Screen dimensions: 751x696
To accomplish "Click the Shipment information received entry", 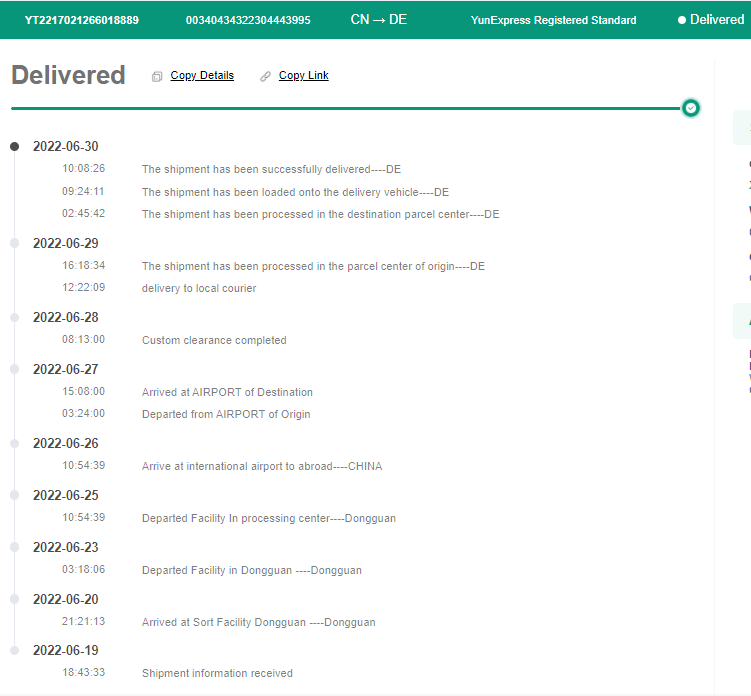I will pos(217,673).
